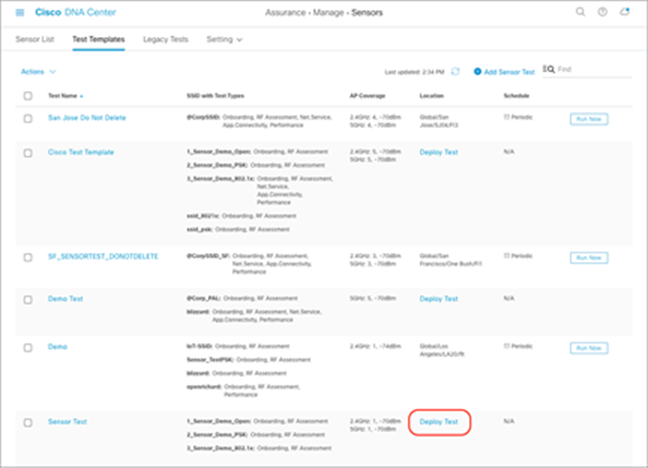Click Deploy Test for Cisco Test Template
This screenshot has width=648, height=468.
pos(439,152)
